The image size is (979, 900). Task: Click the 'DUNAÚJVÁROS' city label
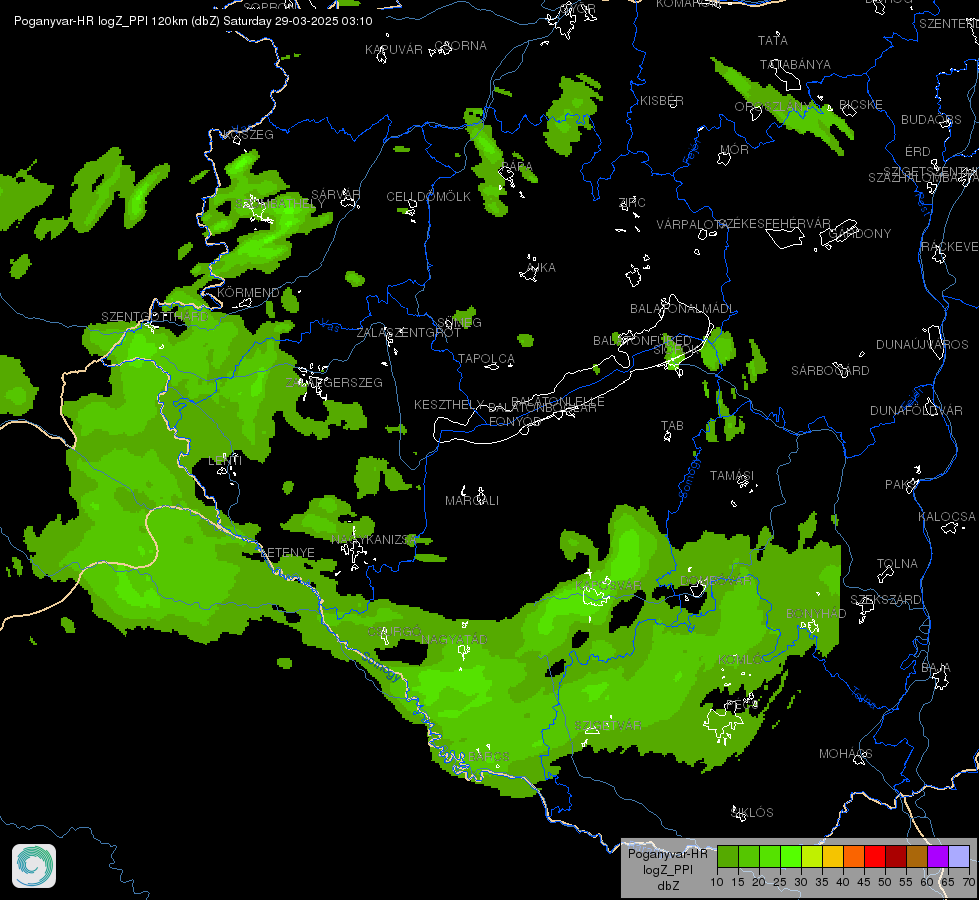(922, 345)
